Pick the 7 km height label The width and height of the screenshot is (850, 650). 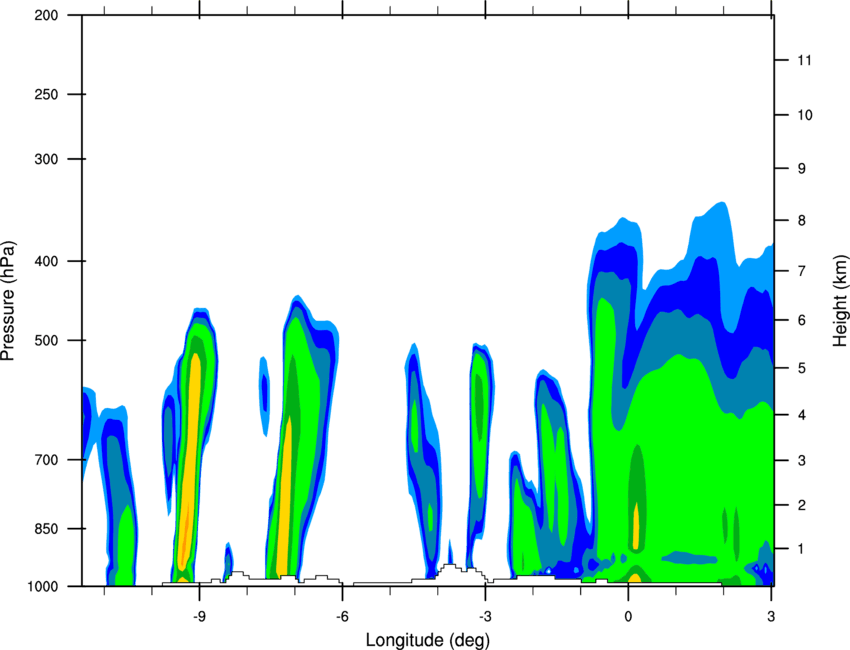pyautogui.click(x=802, y=271)
